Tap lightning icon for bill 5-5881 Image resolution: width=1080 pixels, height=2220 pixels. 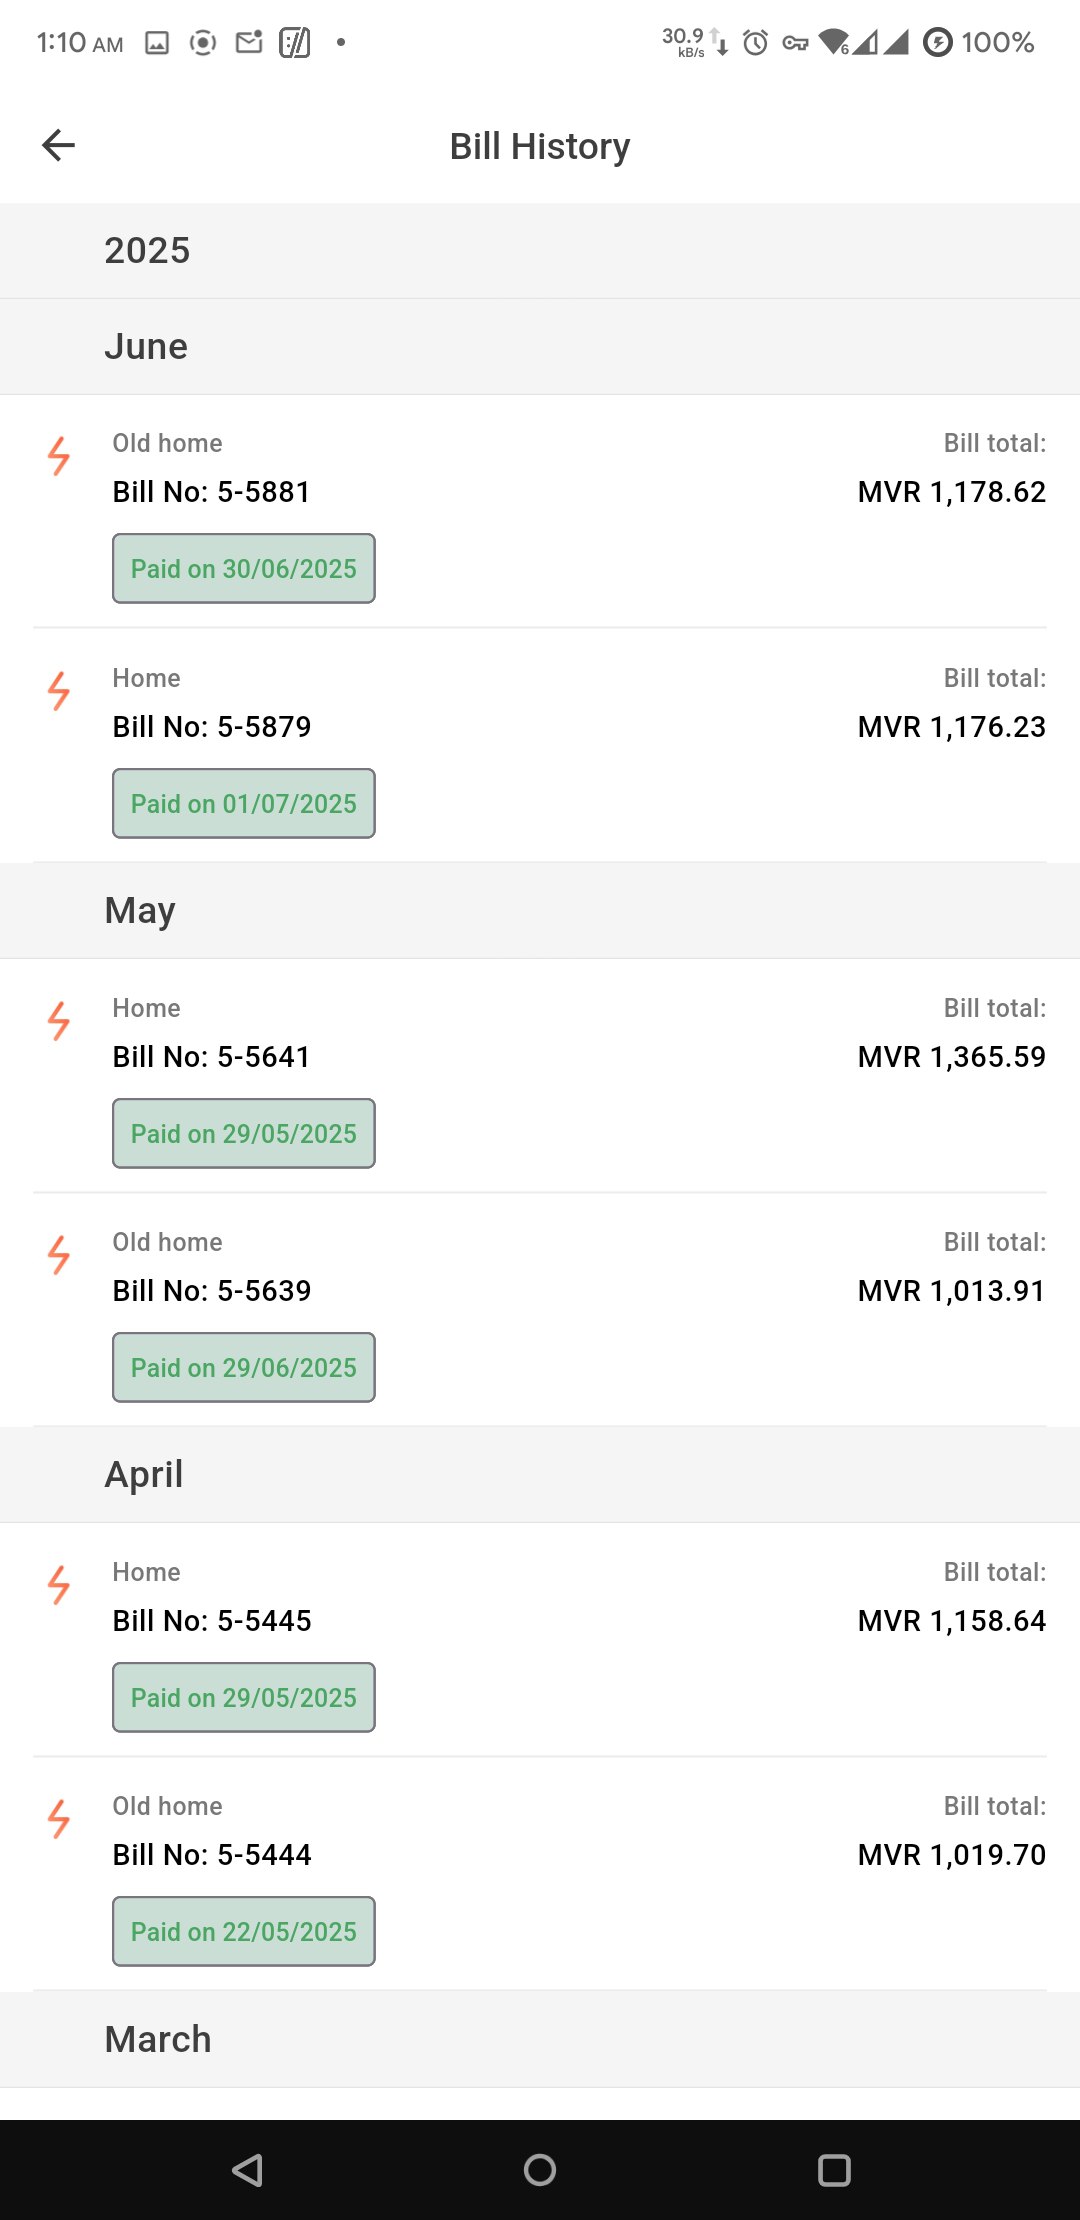[x=59, y=456]
